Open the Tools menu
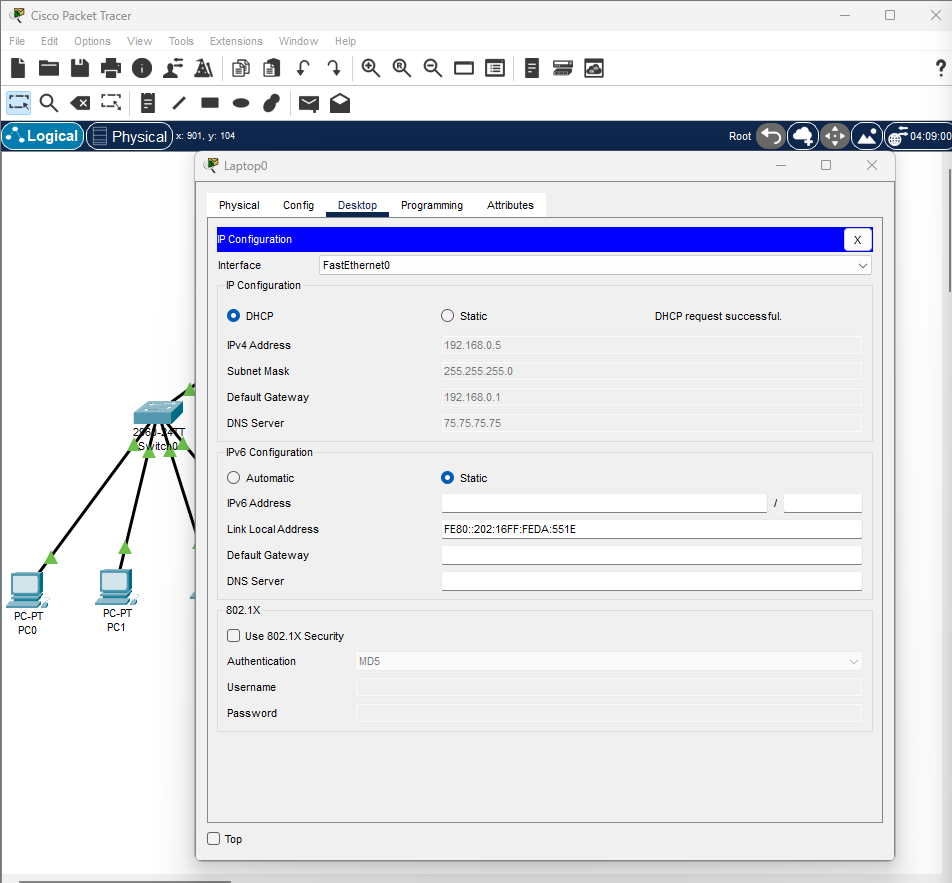Viewport: 952px width, 883px height. 181,41
